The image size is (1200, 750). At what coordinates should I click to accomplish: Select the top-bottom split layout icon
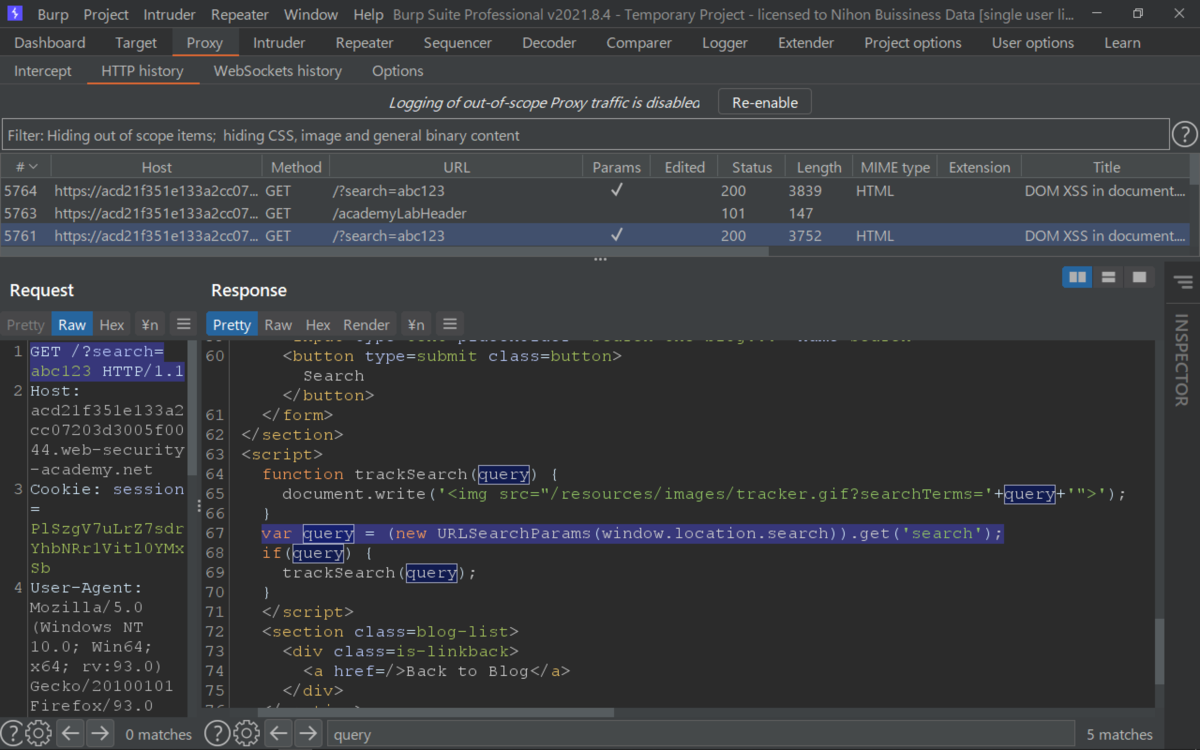point(1108,277)
